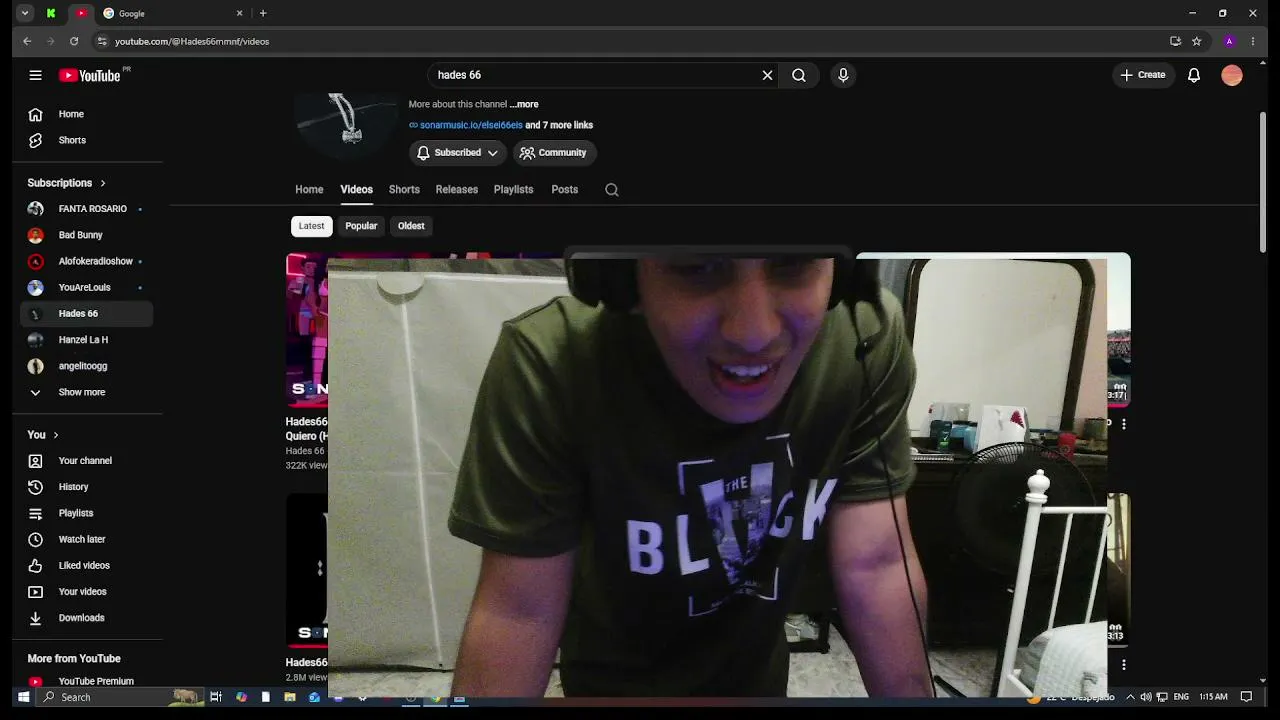Switch to the channel Shorts tab
Viewport: 1280px width, 720px height.
(404, 189)
